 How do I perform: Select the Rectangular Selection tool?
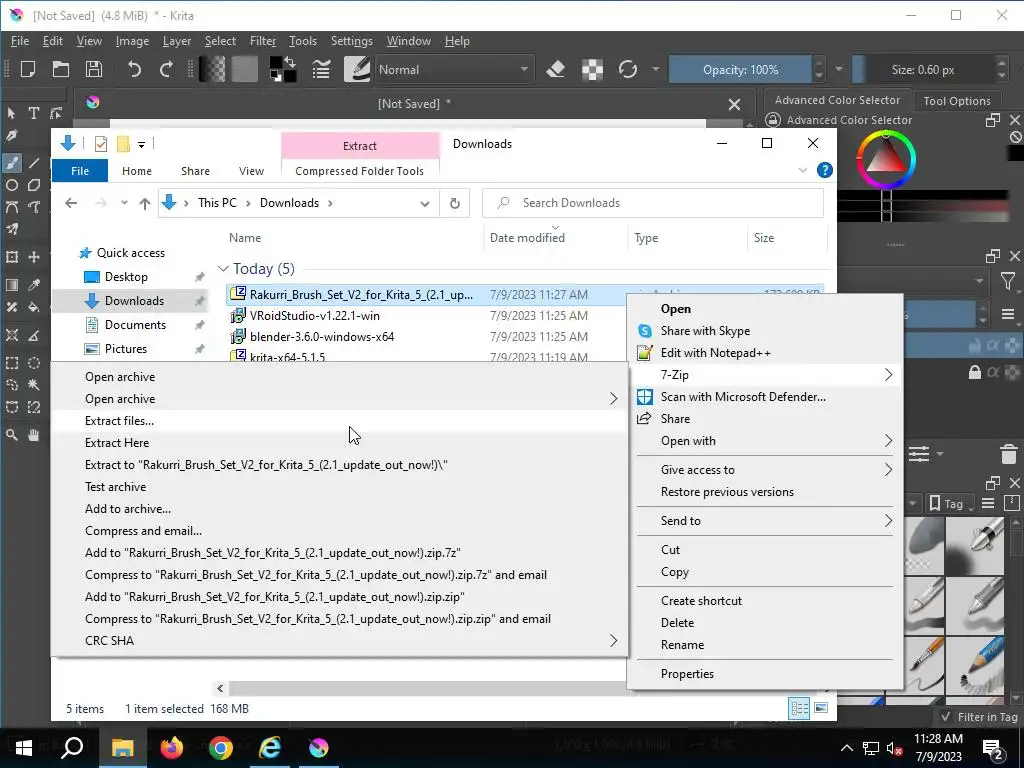[x=12, y=363]
